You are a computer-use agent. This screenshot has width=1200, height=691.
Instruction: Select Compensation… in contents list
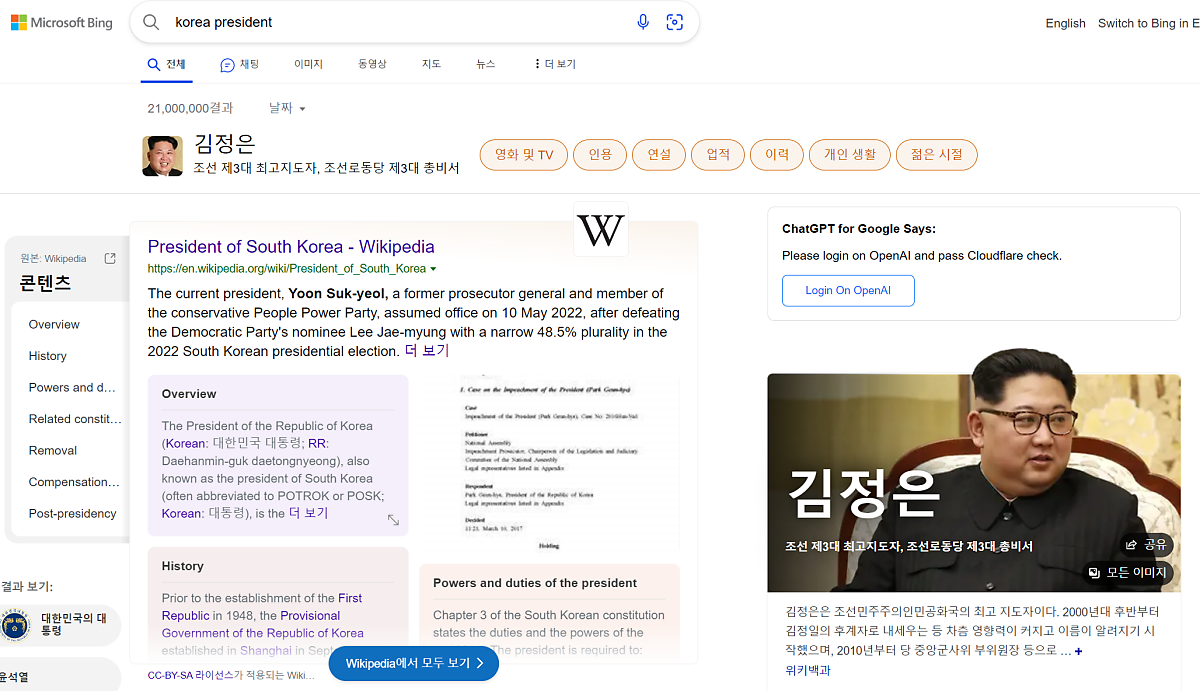coord(74,482)
